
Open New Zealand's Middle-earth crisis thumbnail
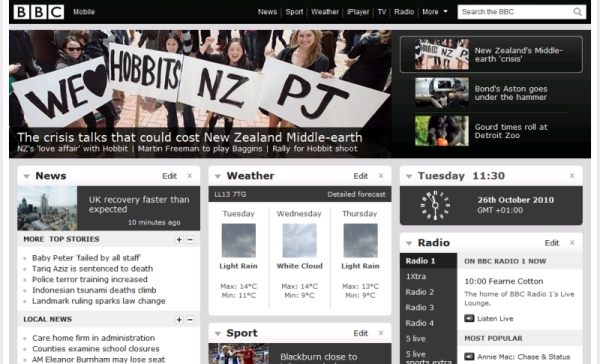tap(442, 54)
